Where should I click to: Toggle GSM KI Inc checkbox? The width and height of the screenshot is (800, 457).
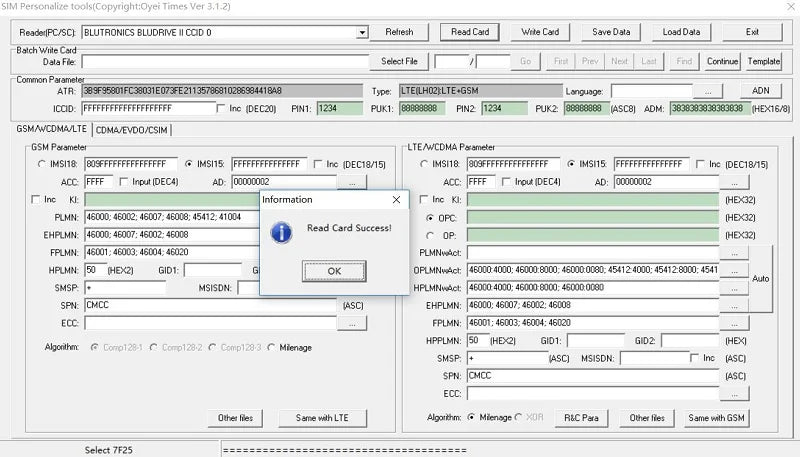click(36, 199)
